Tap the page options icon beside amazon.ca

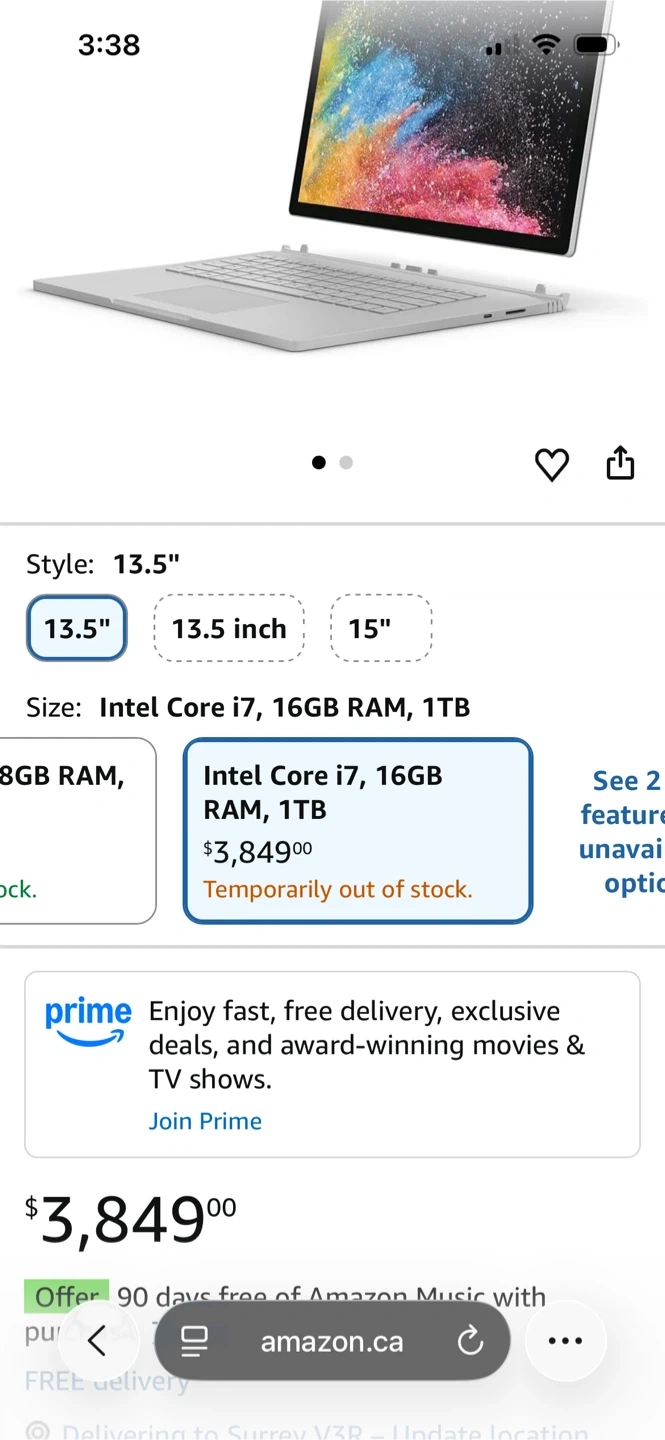tap(194, 1341)
